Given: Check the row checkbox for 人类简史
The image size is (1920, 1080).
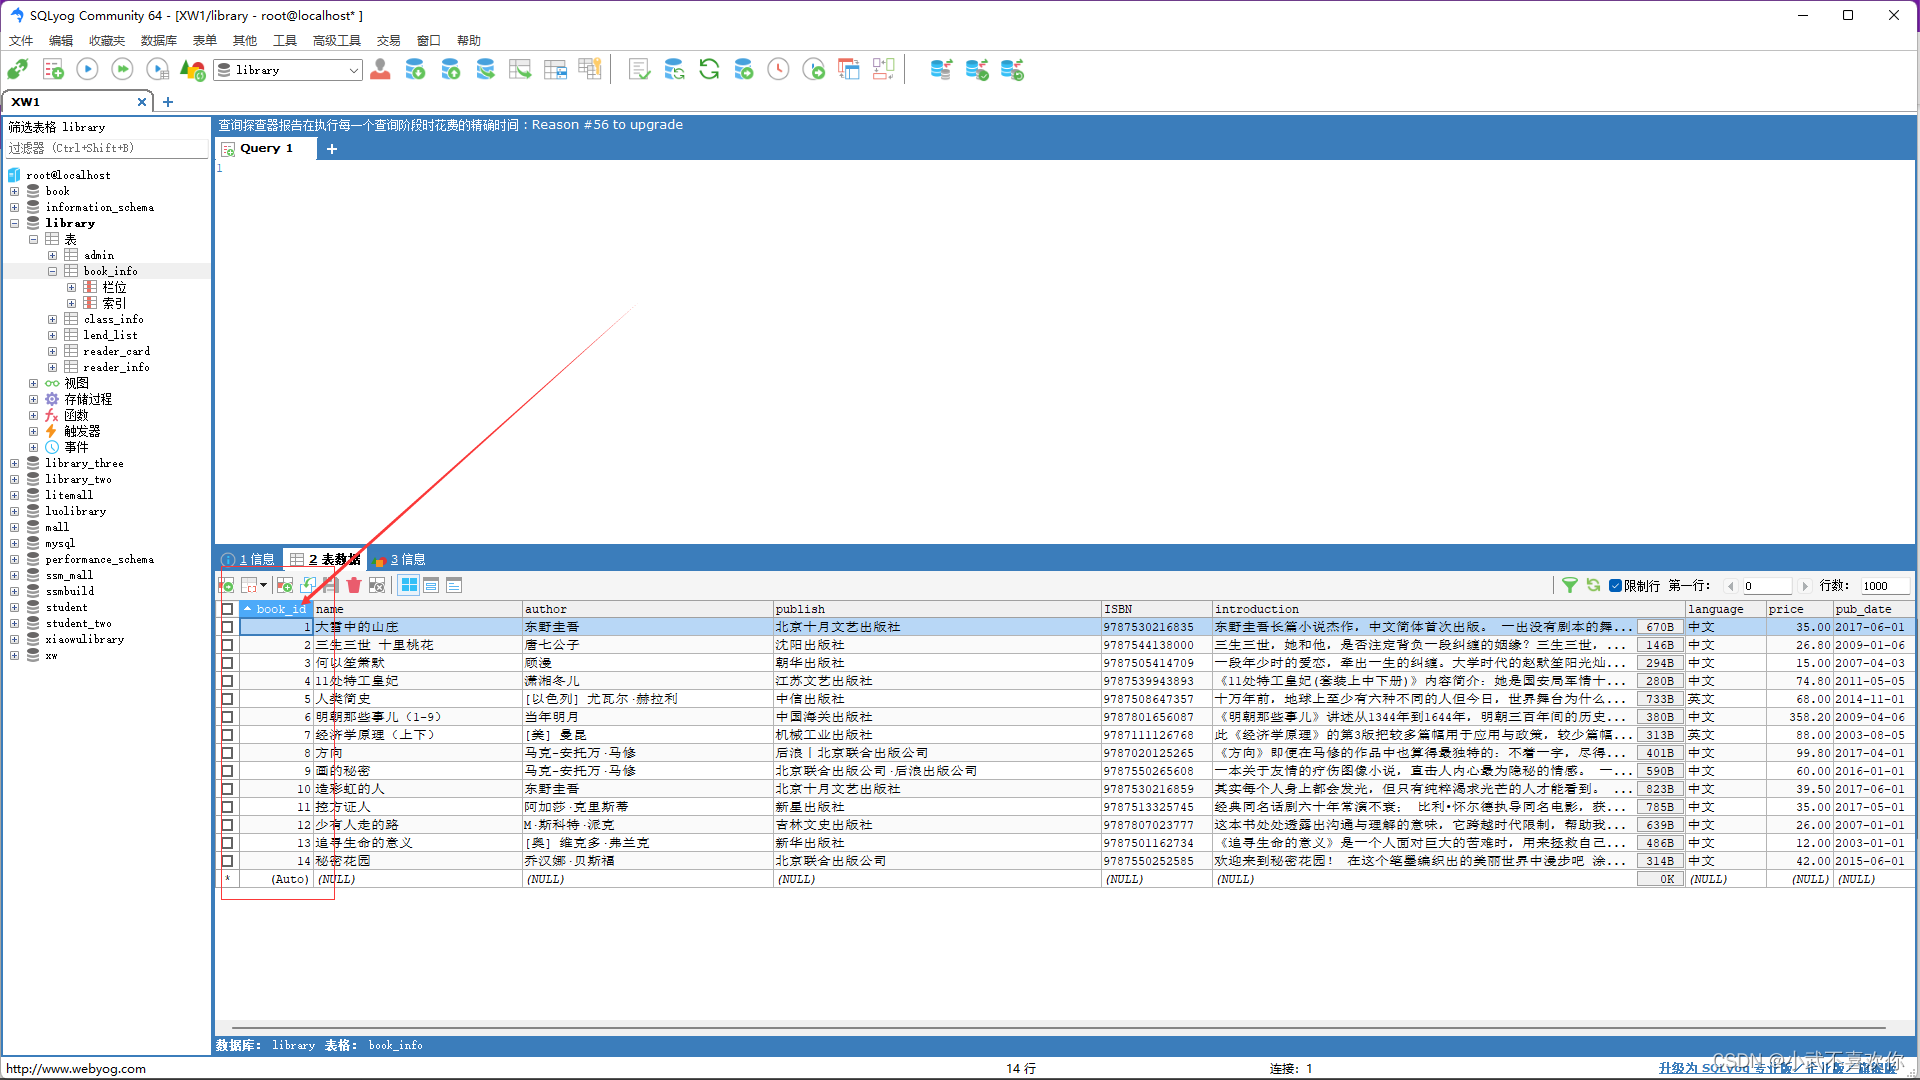Looking at the screenshot, I should click(x=227, y=699).
